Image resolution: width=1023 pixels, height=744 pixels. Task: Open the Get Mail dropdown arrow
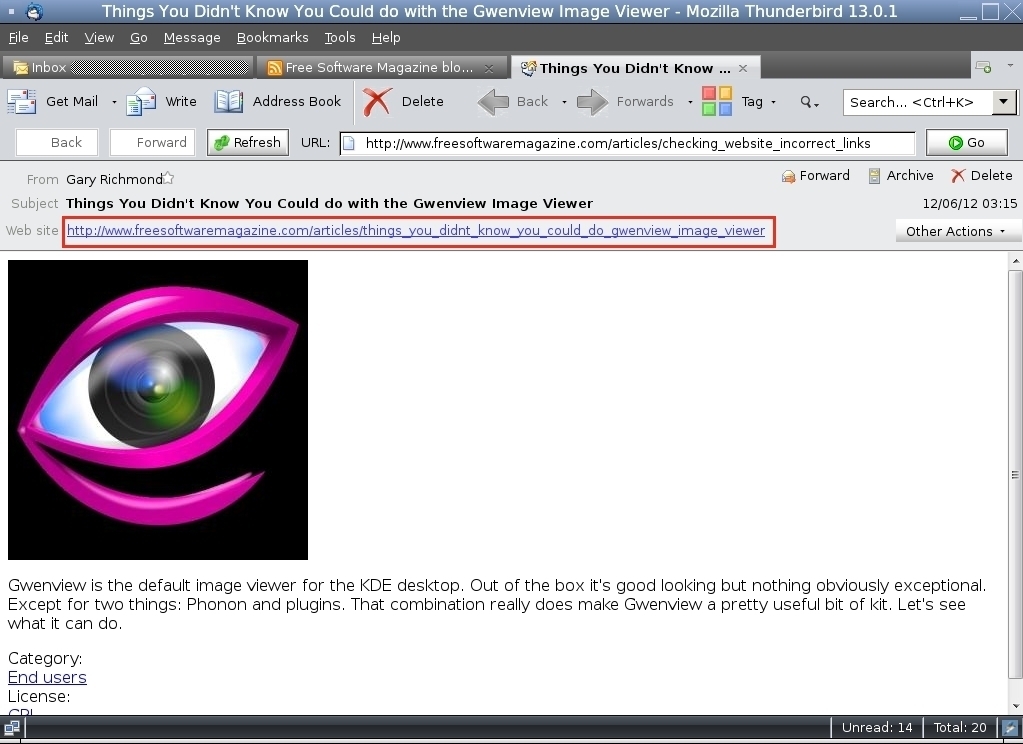tap(114, 102)
